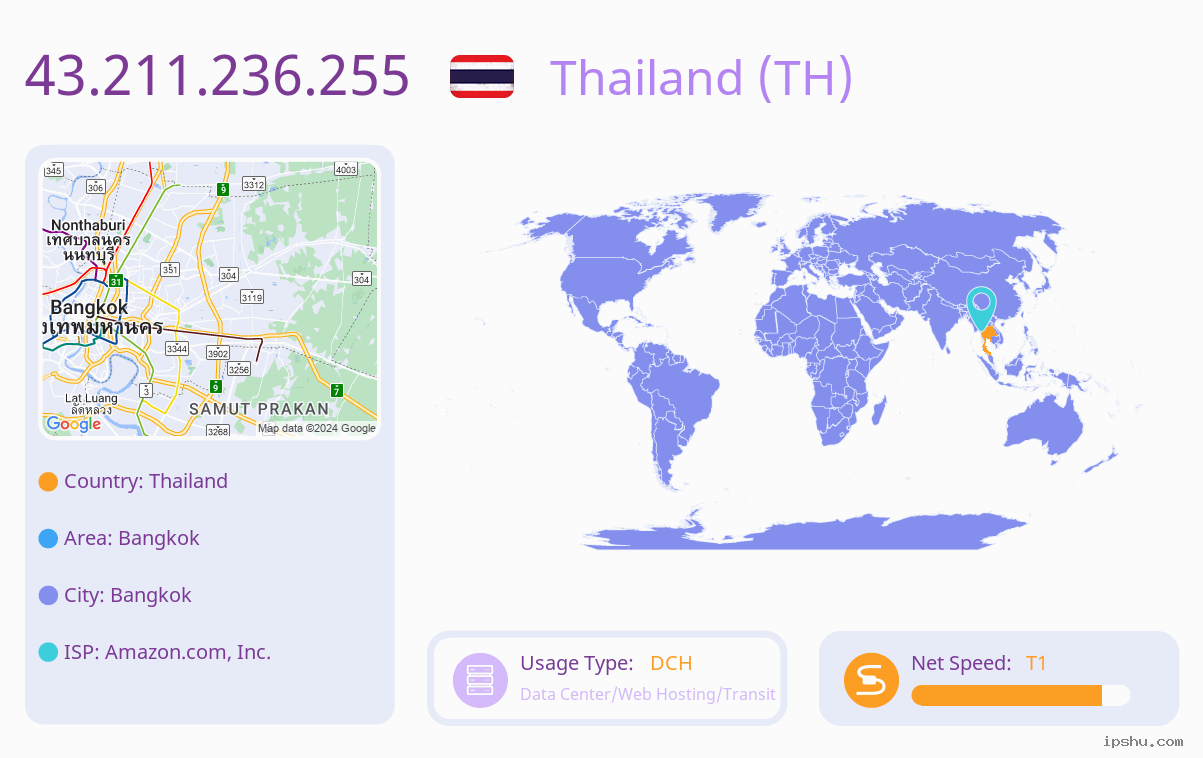Screen dimensions: 1203x758
Task: Click the orange Country bullet dot
Action: pyautogui.click(x=48, y=482)
